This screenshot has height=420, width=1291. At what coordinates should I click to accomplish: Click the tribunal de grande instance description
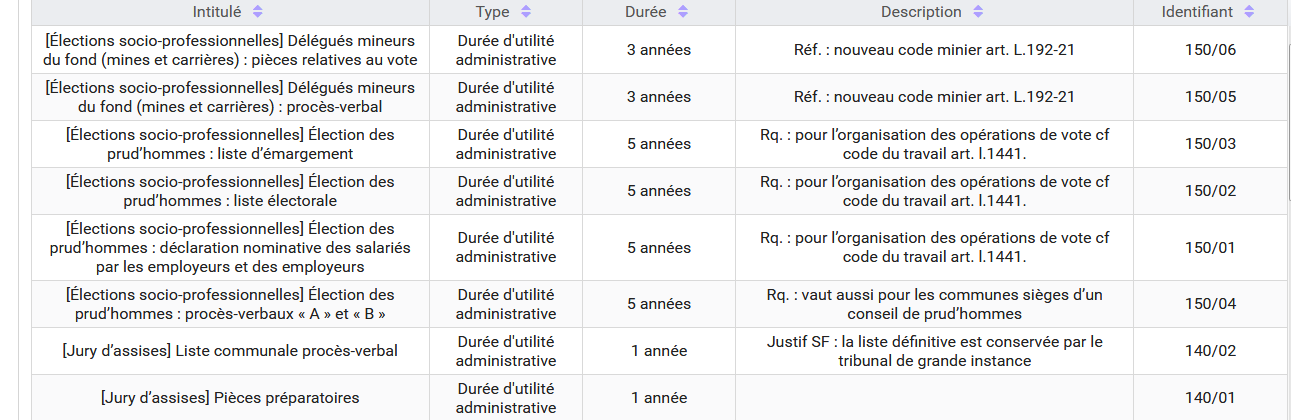coord(934,351)
